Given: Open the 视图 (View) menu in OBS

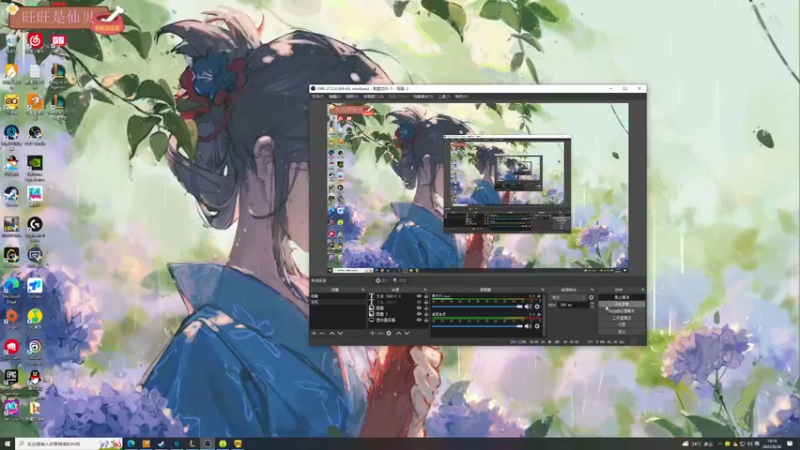Looking at the screenshot, I should (352, 96).
